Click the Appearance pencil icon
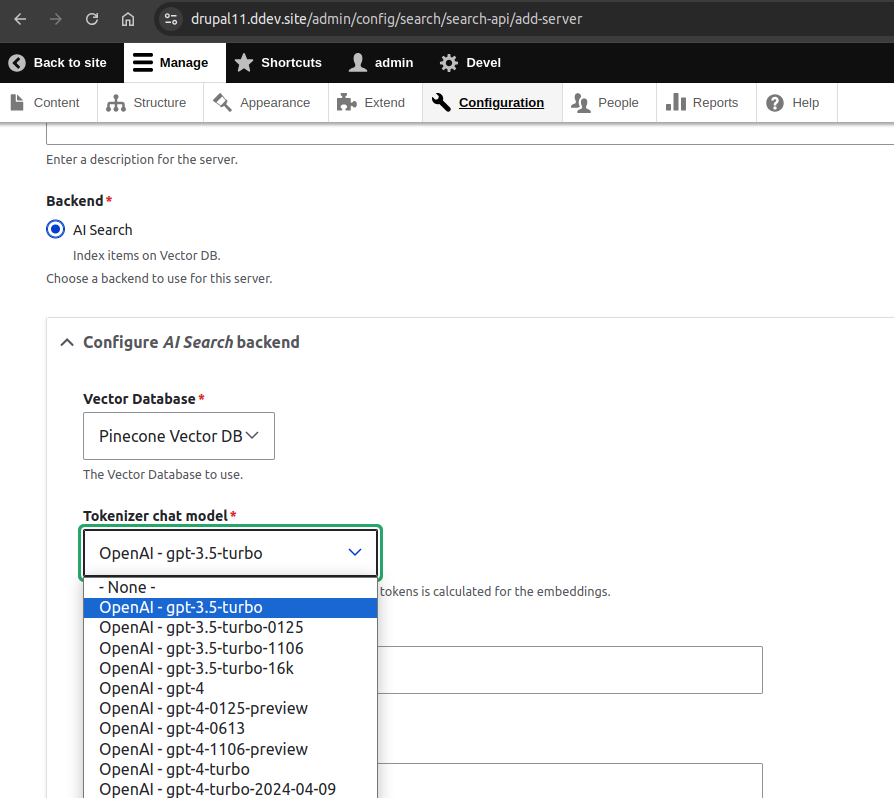The height and width of the screenshot is (798, 894). pos(222,102)
